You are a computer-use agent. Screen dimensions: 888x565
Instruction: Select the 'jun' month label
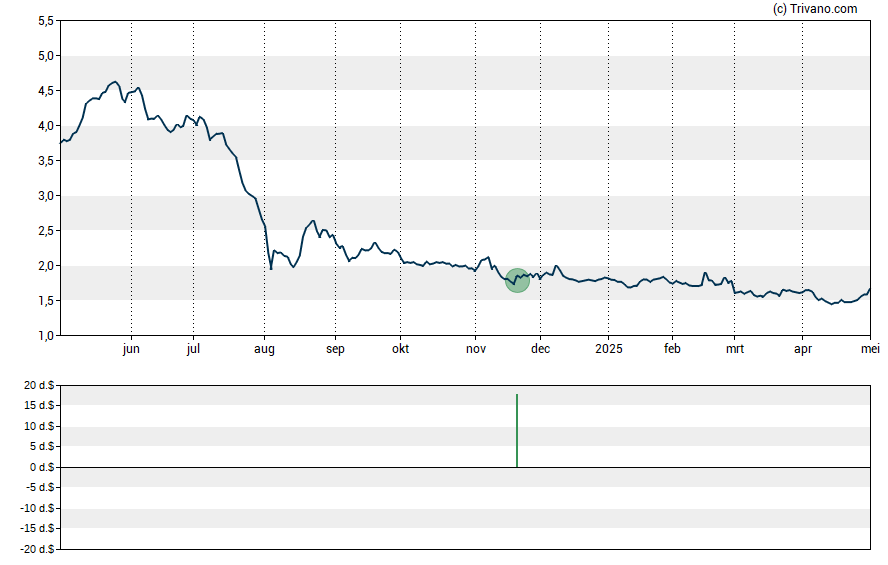131,349
